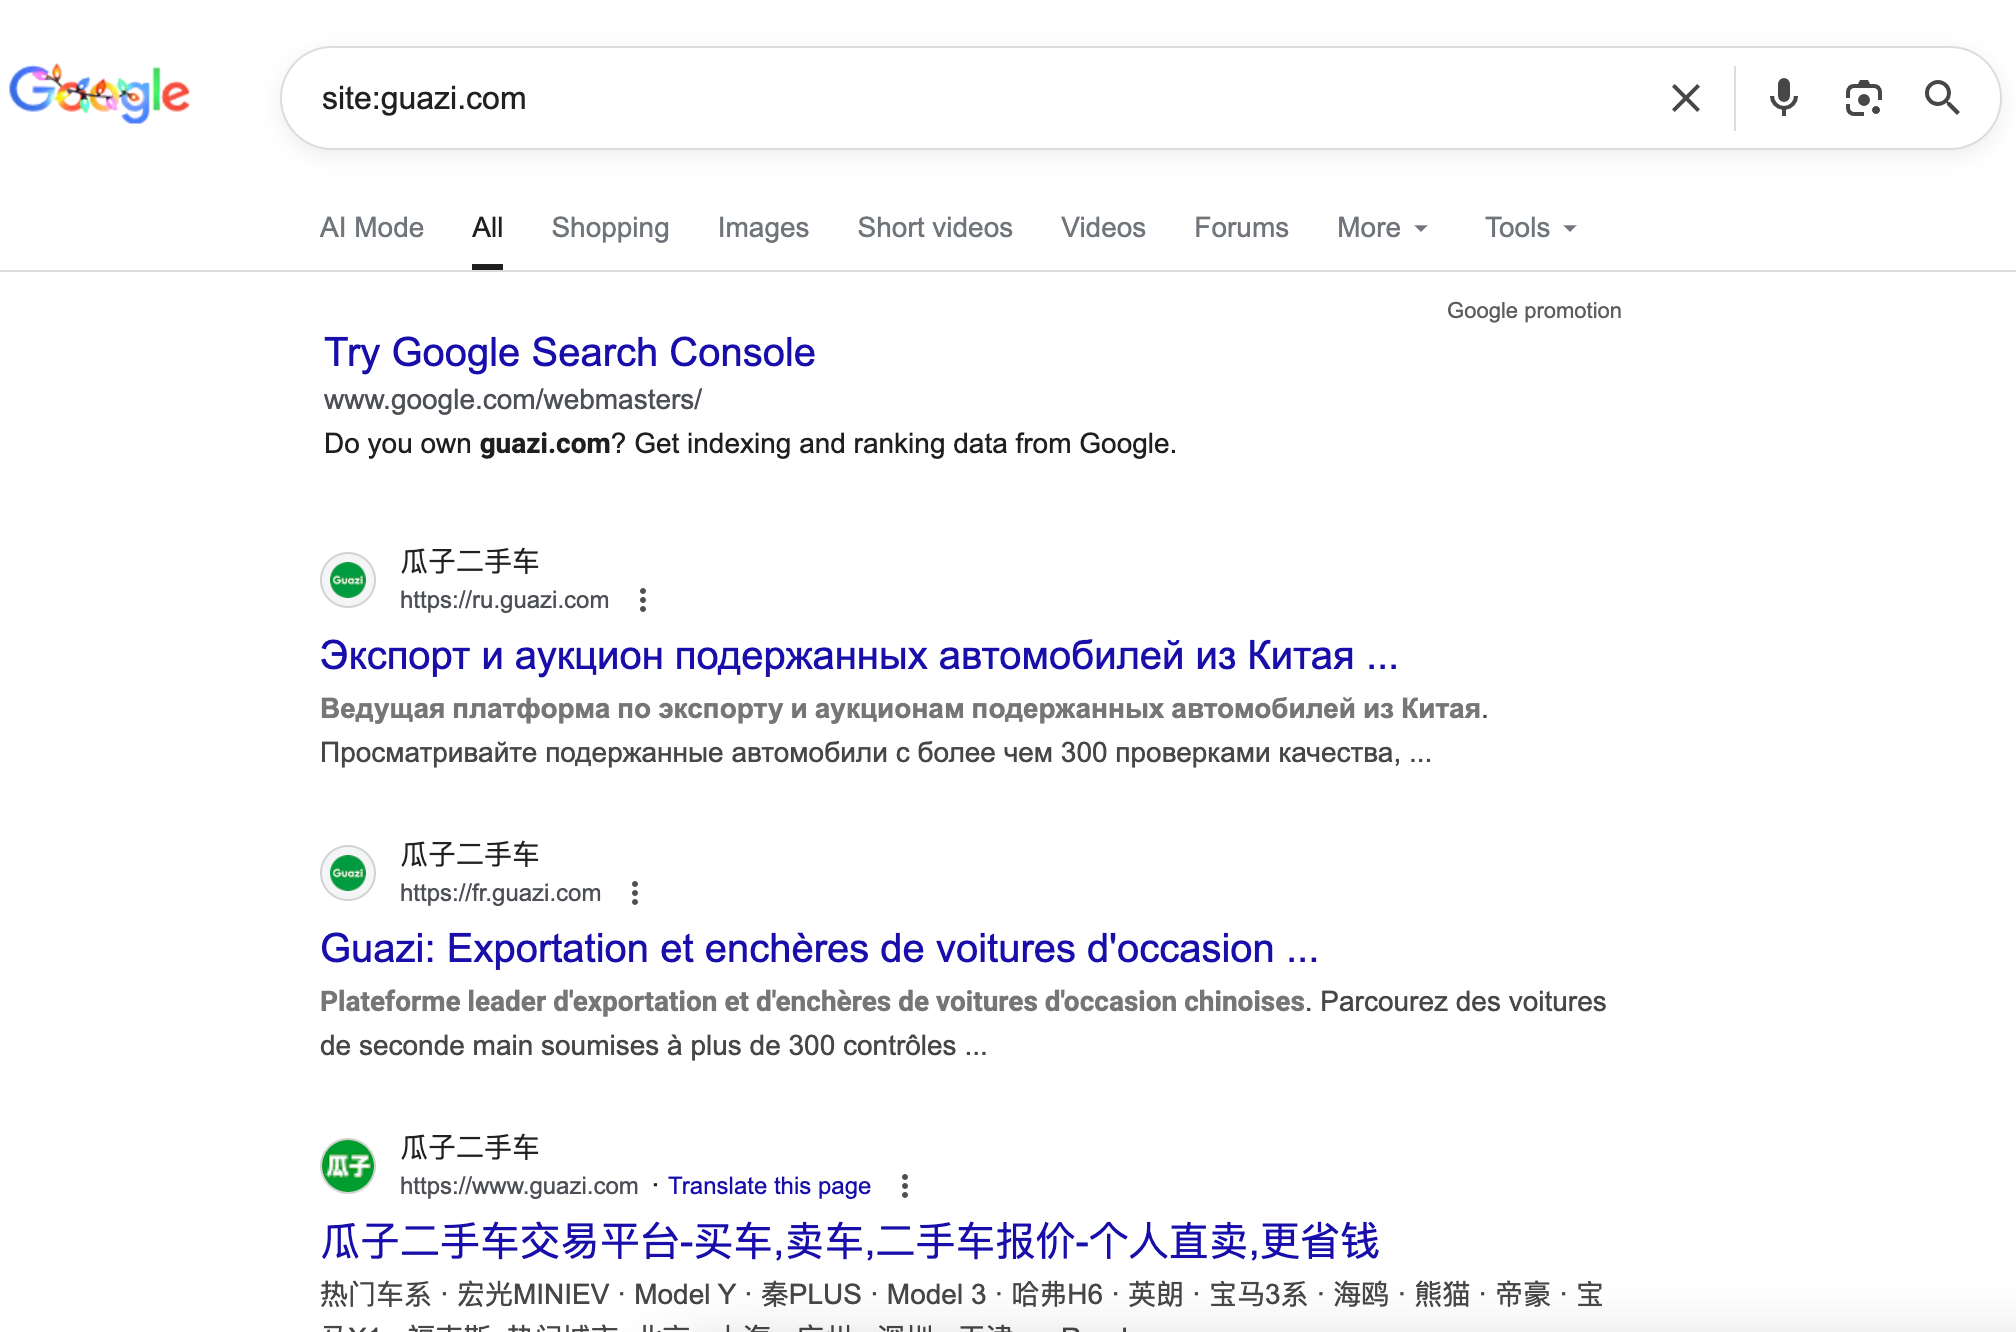The image size is (2016, 1332).
Task: Expand the Tools dropdown
Action: click(x=1528, y=228)
